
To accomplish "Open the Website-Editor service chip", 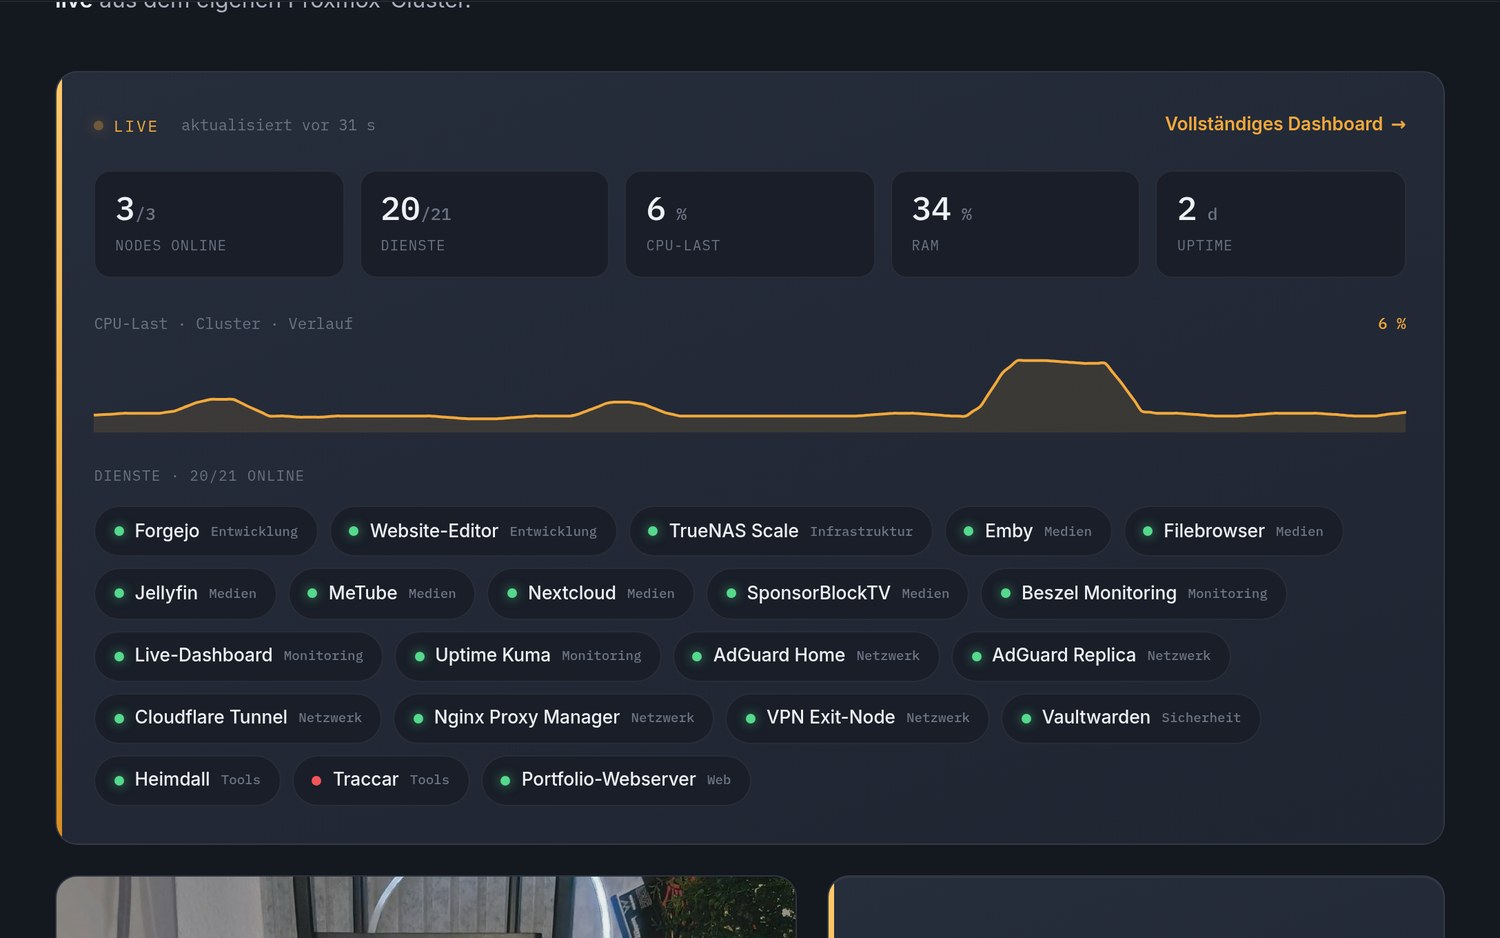I will pos(473,531).
